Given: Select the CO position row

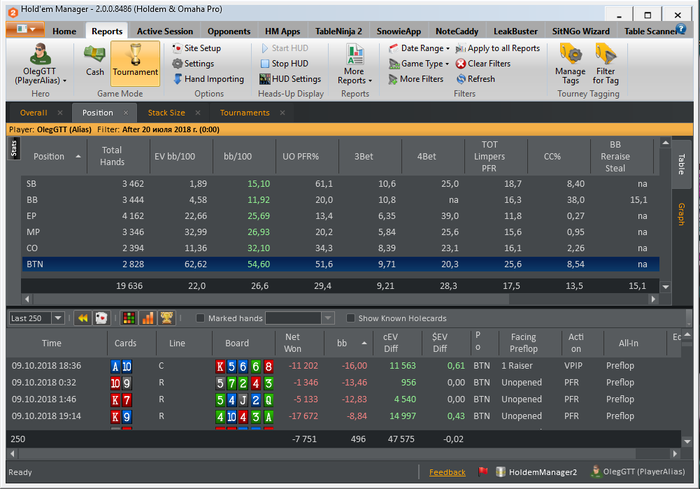Looking at the screenshot, I should click(x=340, y=248).
